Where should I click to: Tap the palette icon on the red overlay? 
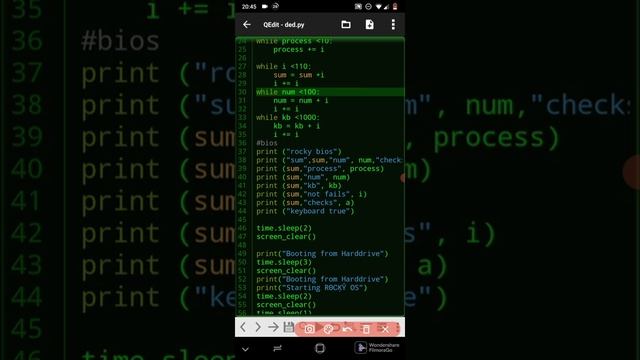328,329
